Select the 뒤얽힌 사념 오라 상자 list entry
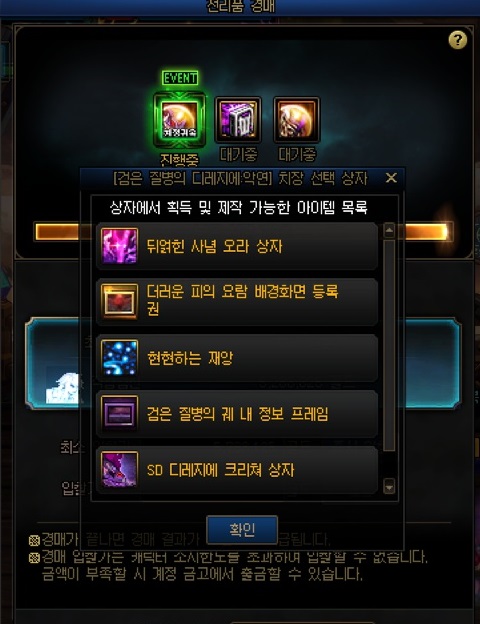The height and width of the screenshot is (624, 480). [237, 246]
